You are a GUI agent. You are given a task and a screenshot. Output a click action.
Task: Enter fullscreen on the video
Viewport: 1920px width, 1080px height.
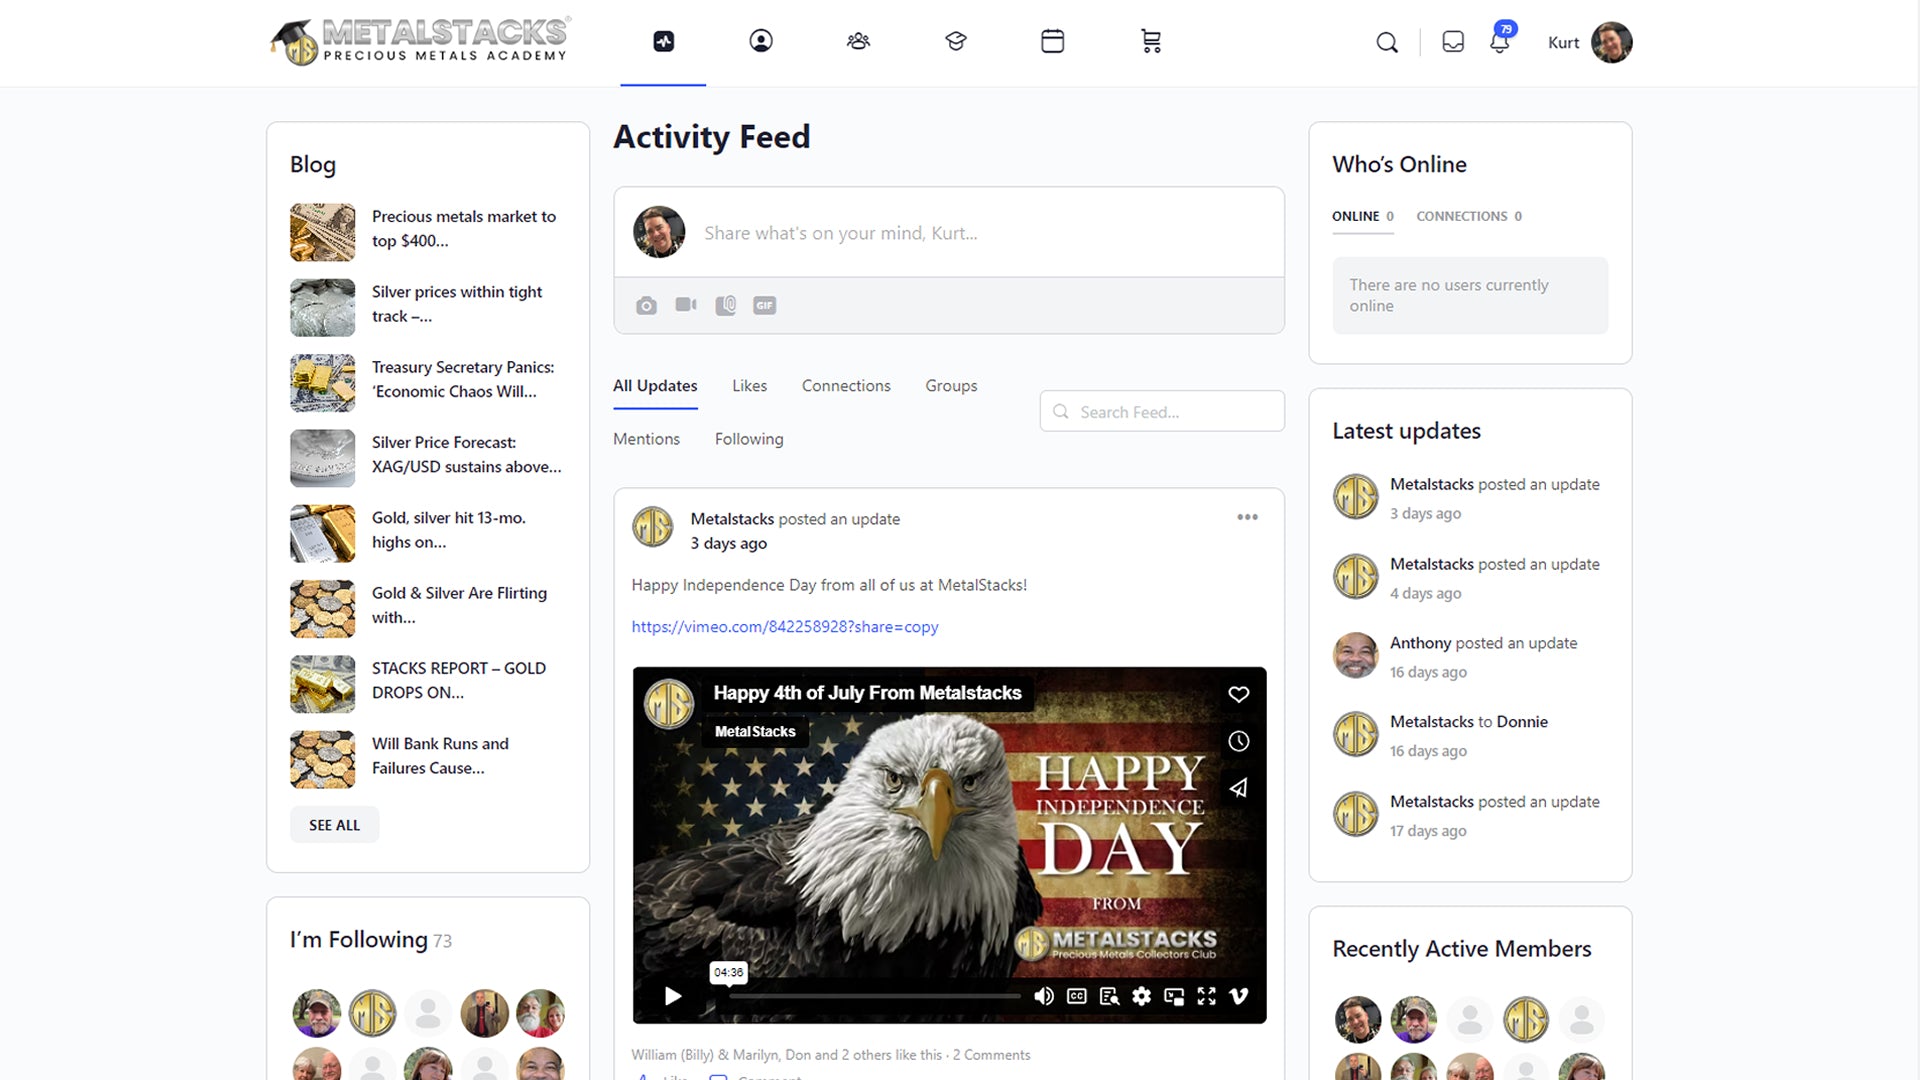pyautogui.click(x=1206, y=996)
